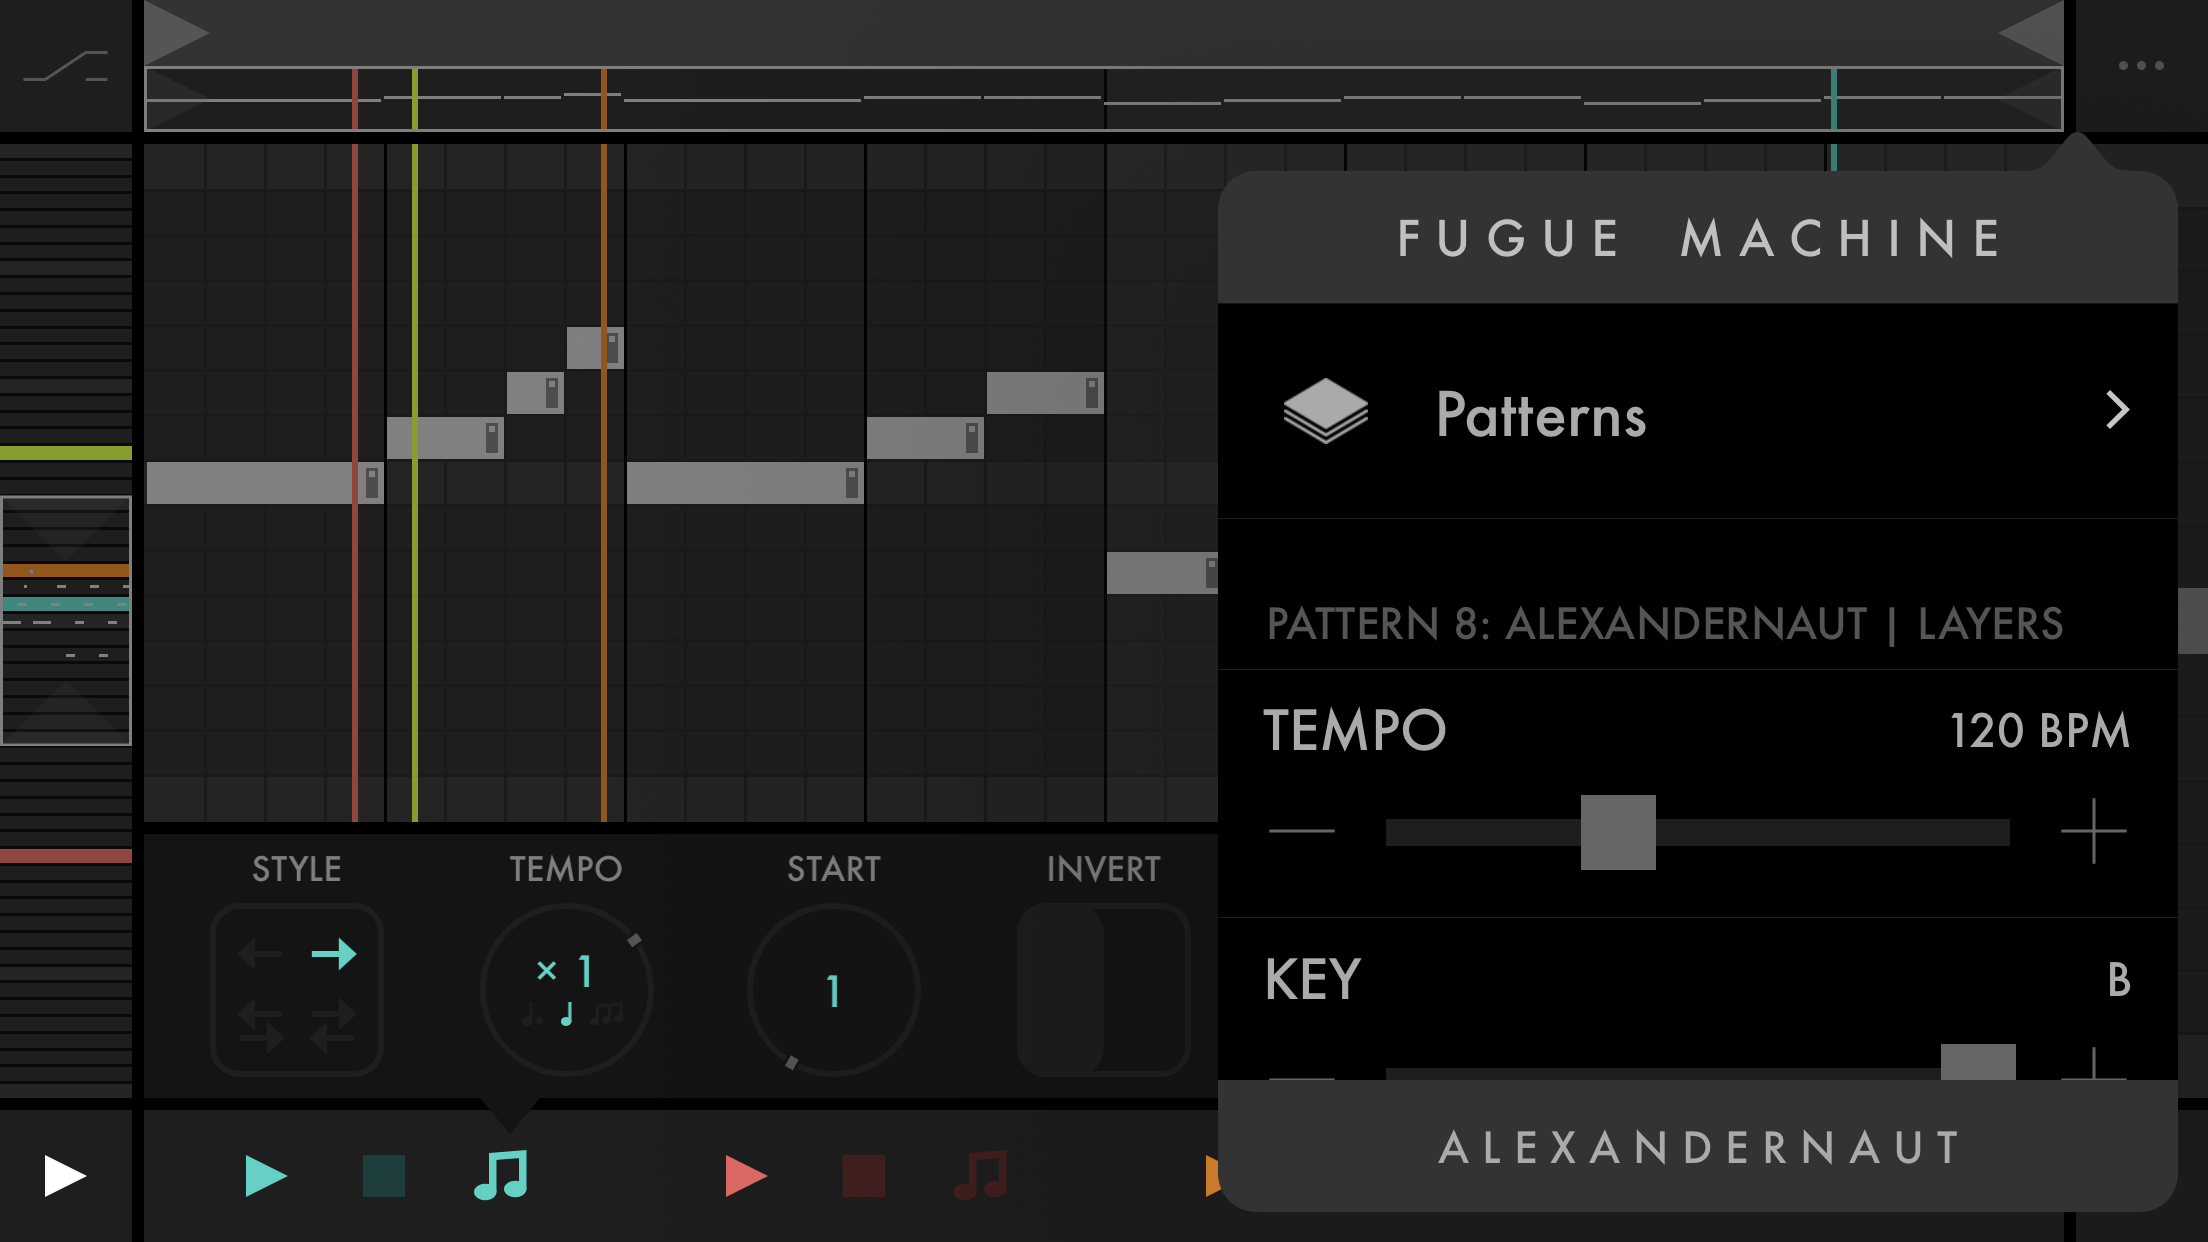The image size is (2208, 1242).
Task: Expand Patterns with the chevron arrow
Action: click(2117, 410)
